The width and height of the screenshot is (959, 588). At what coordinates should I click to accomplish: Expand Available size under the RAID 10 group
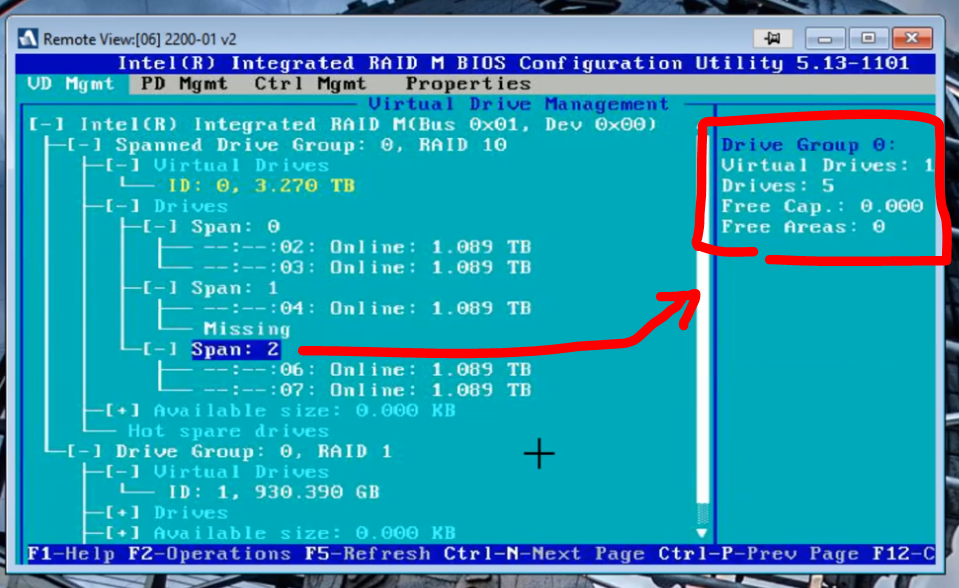pos(122,411)
